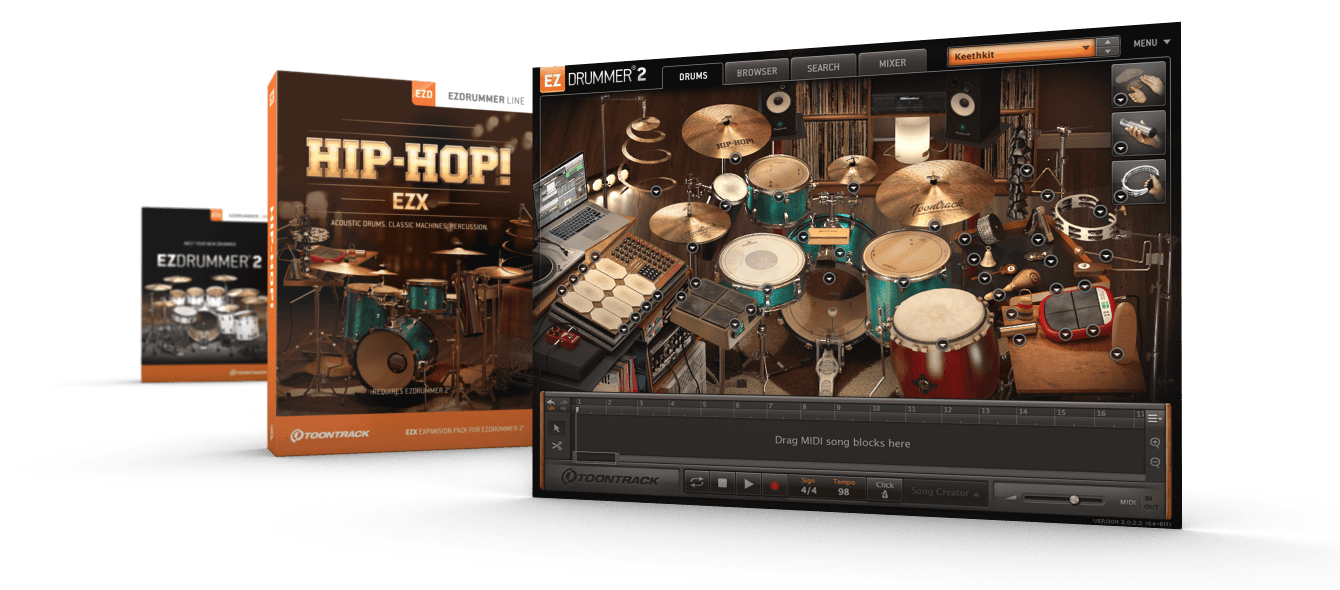Open the MENU dropdown

click(1151, 43)
